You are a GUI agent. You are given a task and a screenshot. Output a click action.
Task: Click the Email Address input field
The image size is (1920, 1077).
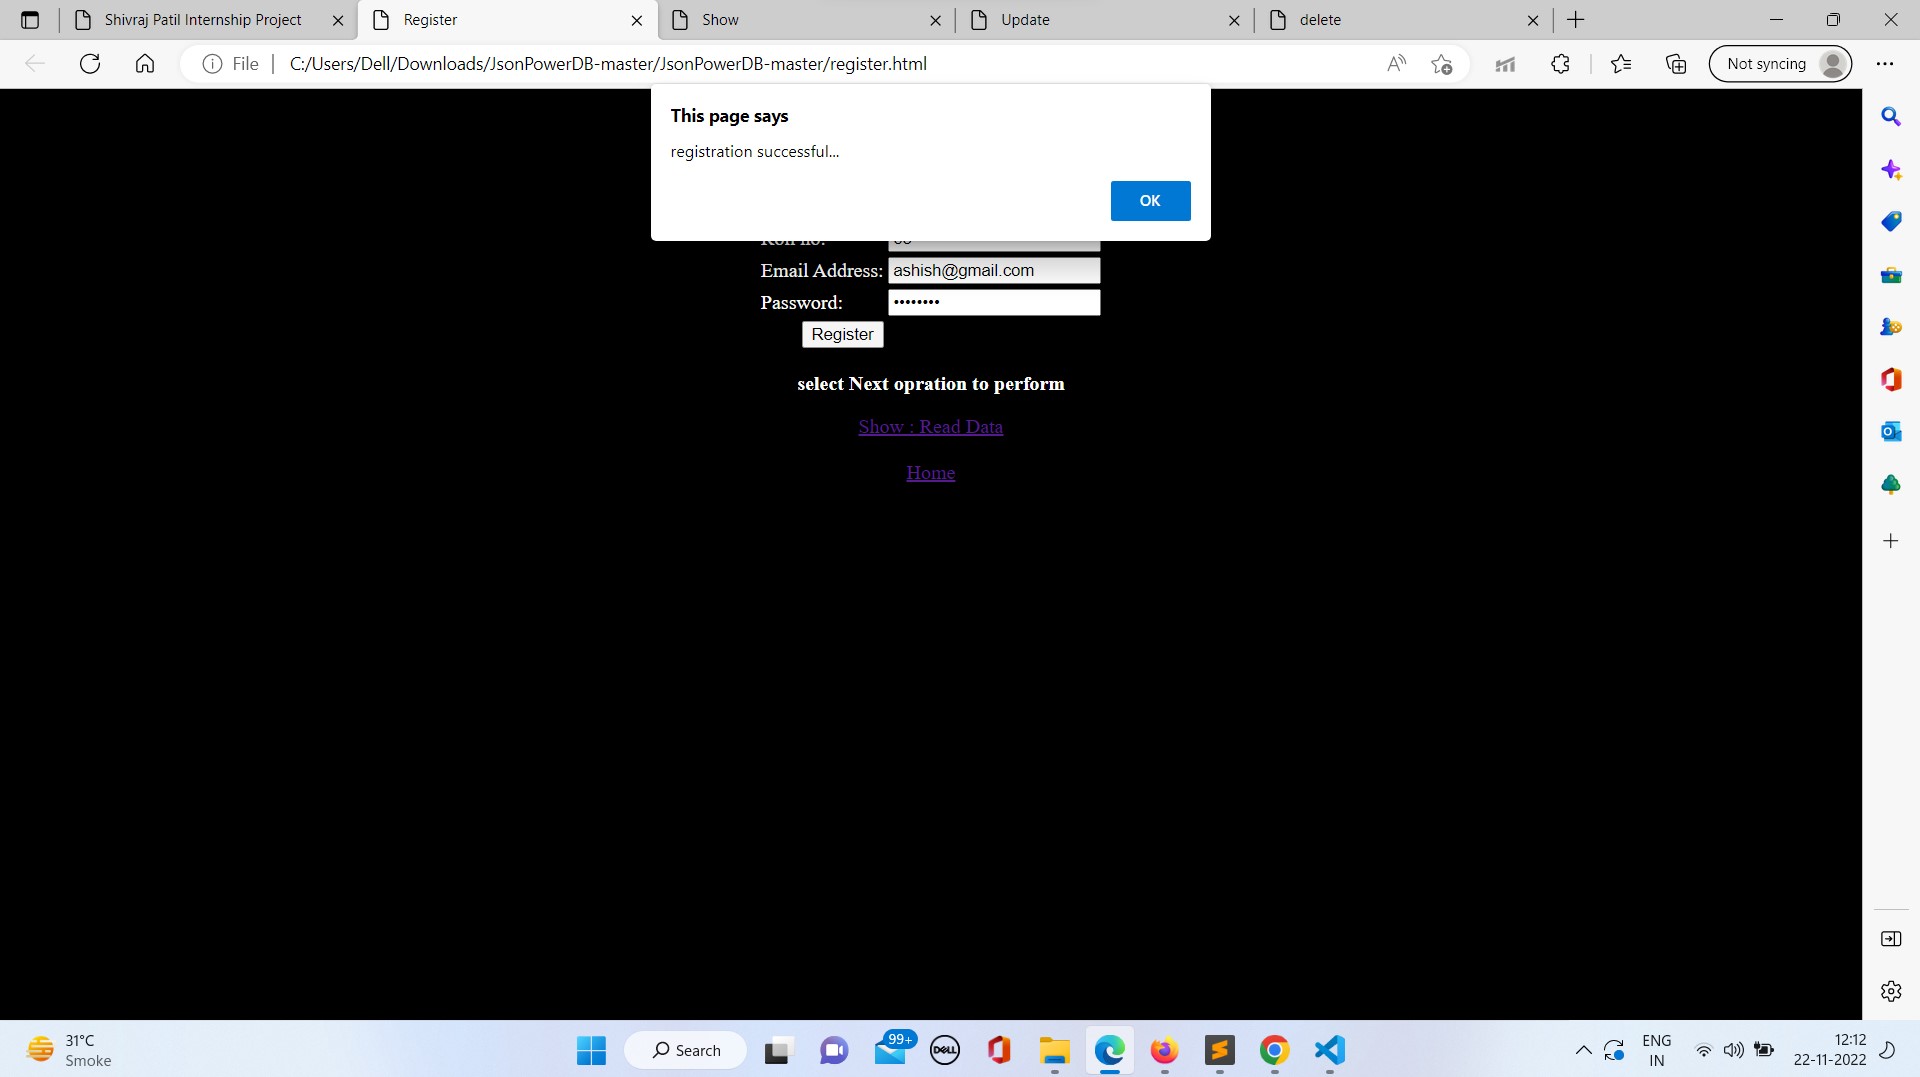pyautogui.click(x=994, y=270)
